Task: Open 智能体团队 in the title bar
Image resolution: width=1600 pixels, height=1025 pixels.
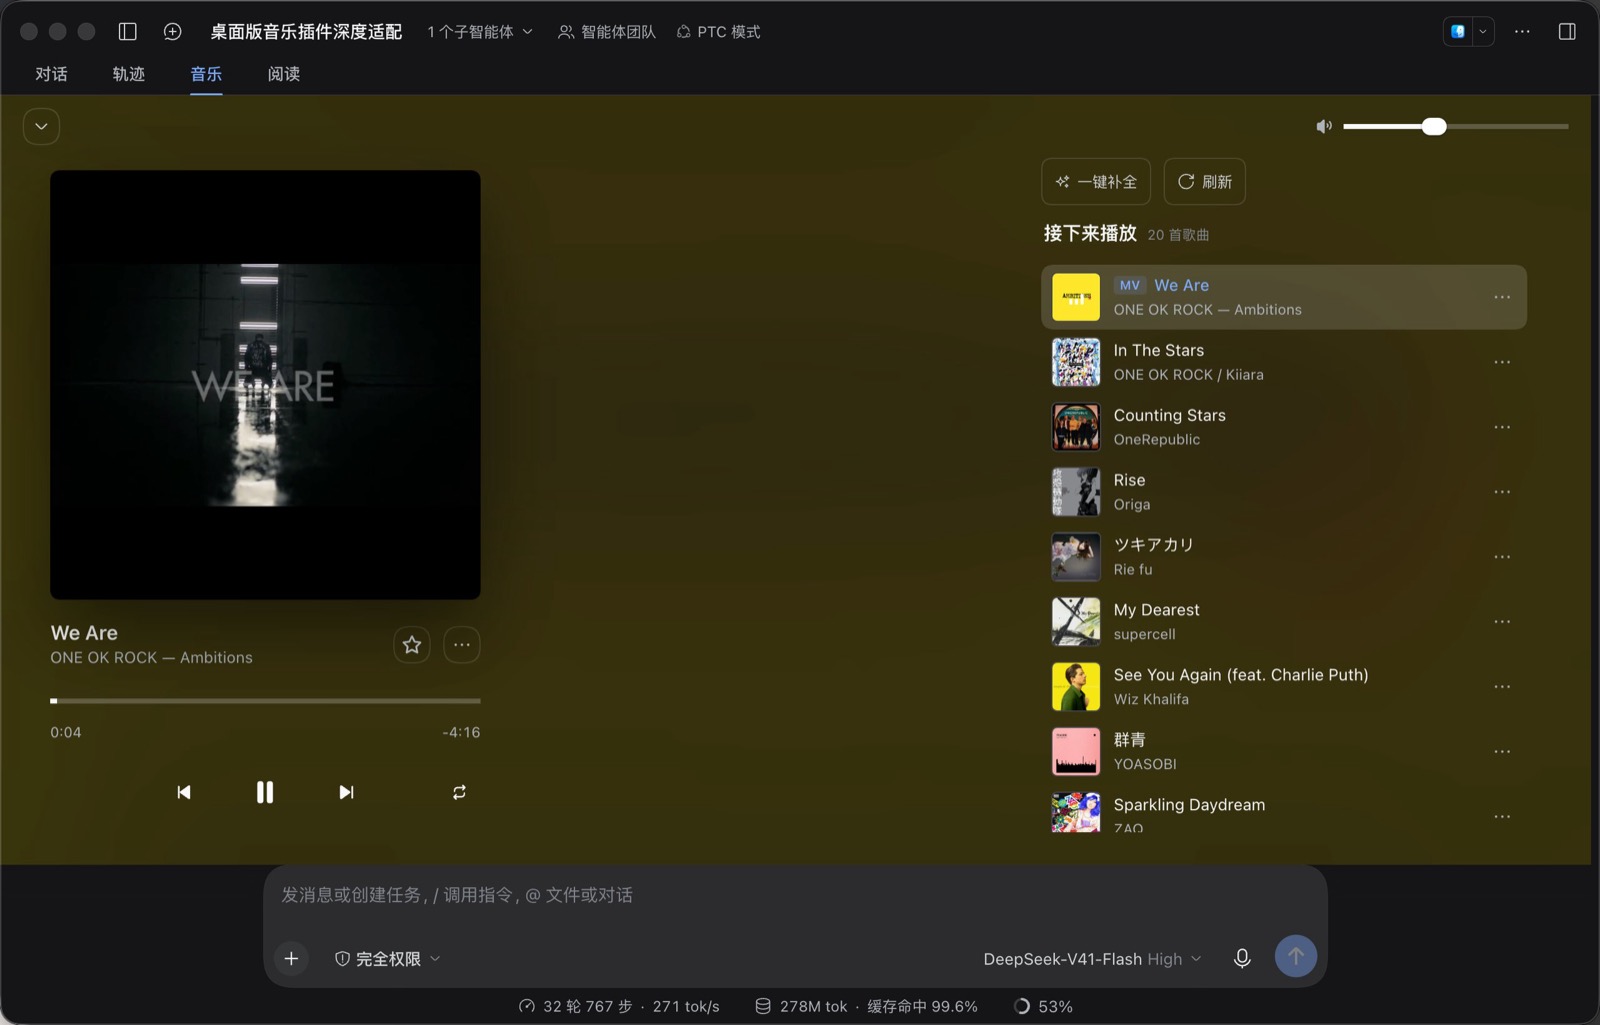Action: (x=607, y=32)
